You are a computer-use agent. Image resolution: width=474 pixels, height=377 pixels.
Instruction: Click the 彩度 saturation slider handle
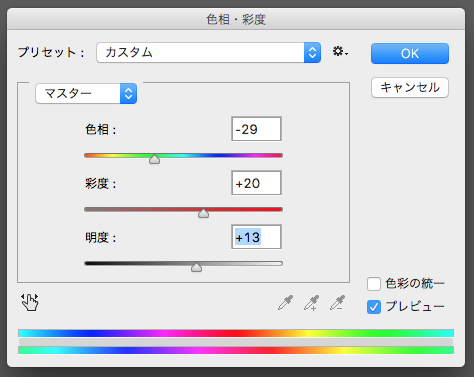coord(203,213)
